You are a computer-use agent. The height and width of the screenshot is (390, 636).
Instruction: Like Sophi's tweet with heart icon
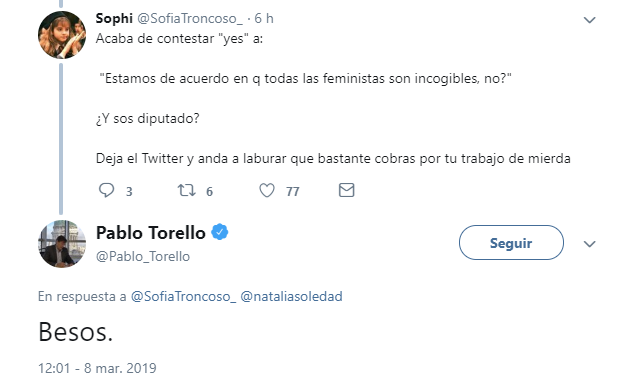click(267, 190)
